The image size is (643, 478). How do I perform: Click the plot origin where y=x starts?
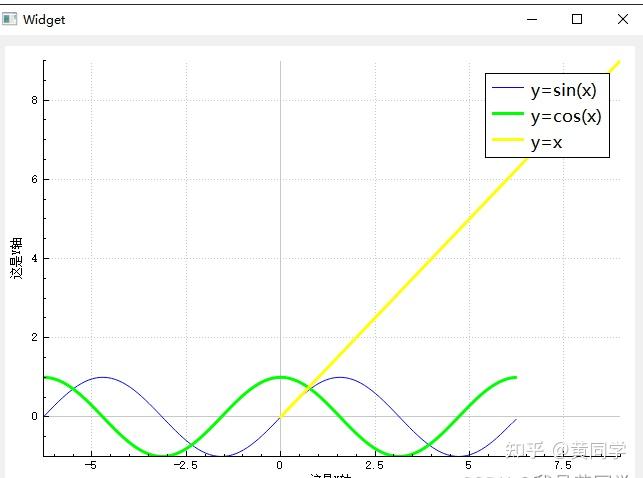click(x=280, y=417)
